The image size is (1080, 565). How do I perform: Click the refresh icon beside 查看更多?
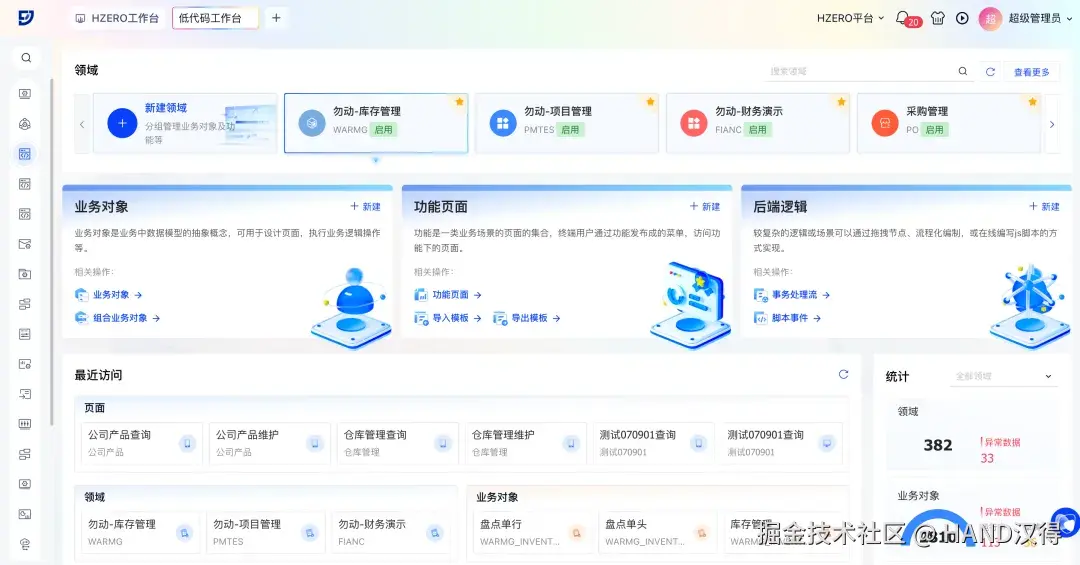coord(990,72)
